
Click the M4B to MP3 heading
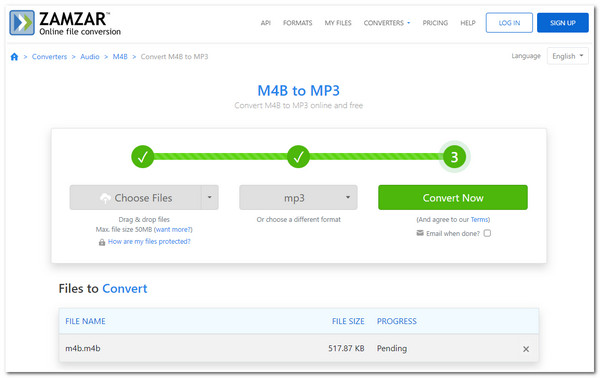tap(298, 91)
